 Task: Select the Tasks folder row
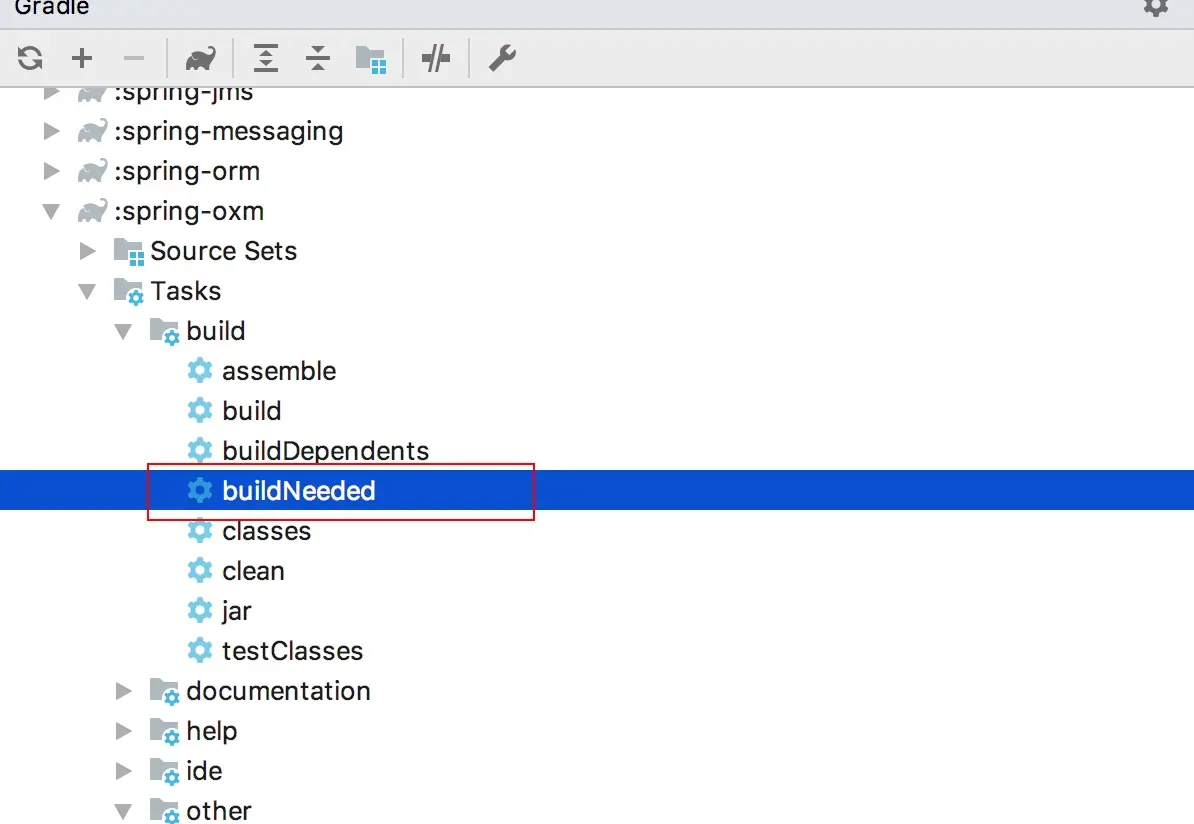[597, 291]
